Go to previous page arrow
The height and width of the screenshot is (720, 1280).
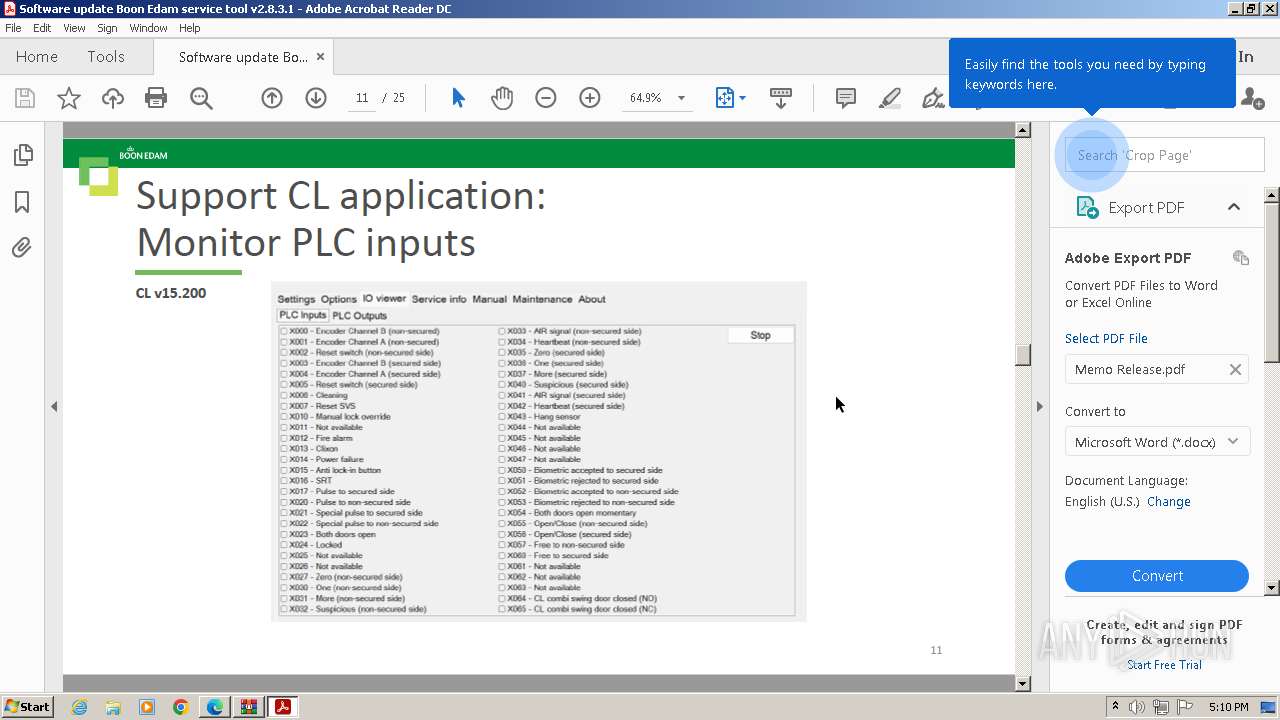pos(272,98)
